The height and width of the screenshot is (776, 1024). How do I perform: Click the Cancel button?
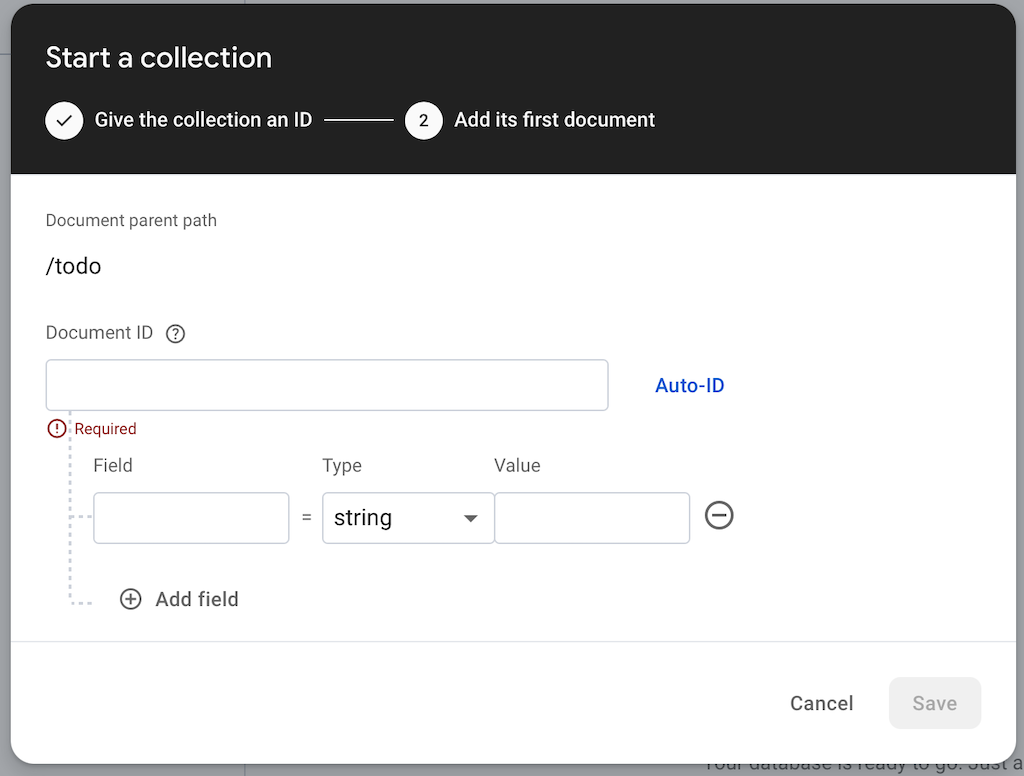pyautogui.click(x=822, y=703)
